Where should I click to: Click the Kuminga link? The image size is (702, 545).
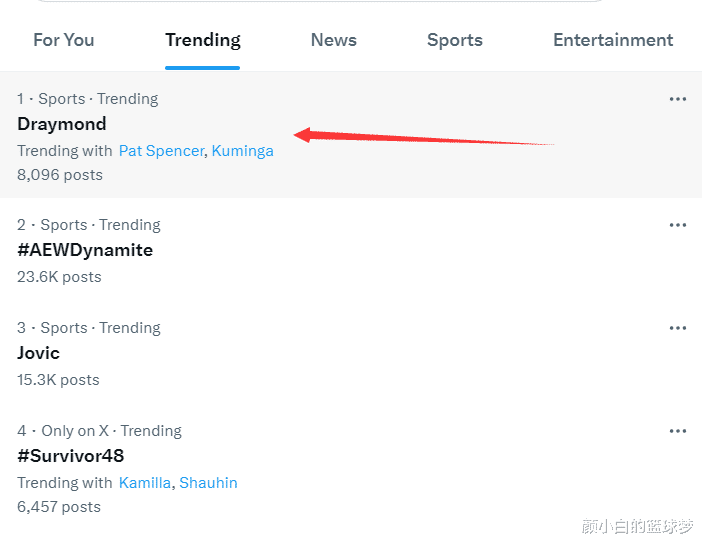coord(243,151)
